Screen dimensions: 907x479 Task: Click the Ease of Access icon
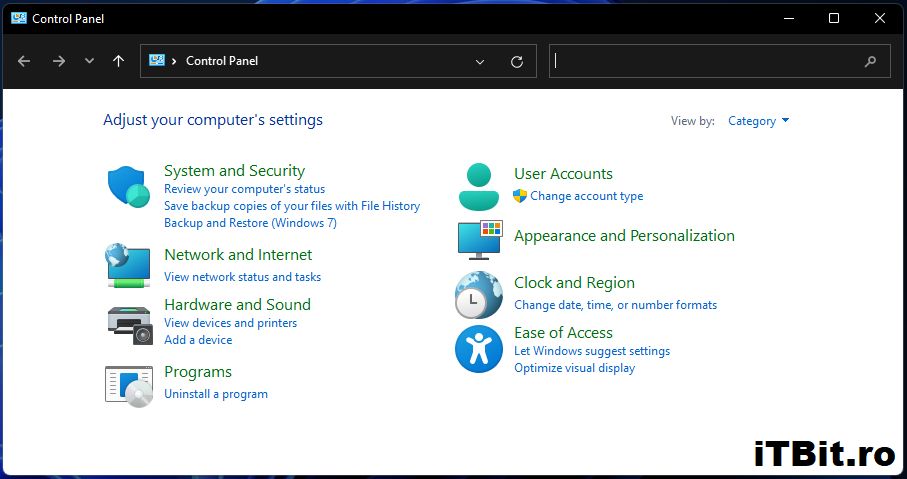pyautogui.click(x=478, y=349)
